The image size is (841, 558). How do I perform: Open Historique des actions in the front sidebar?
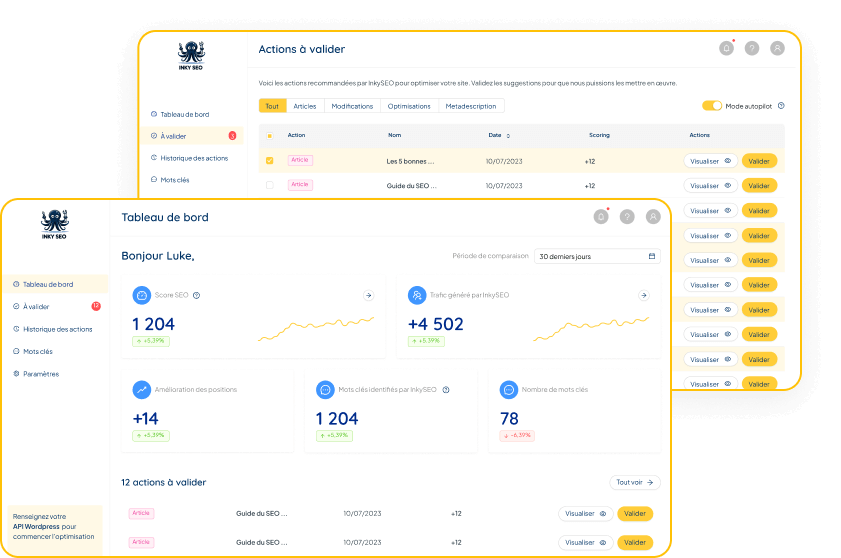tap(58, 329)
